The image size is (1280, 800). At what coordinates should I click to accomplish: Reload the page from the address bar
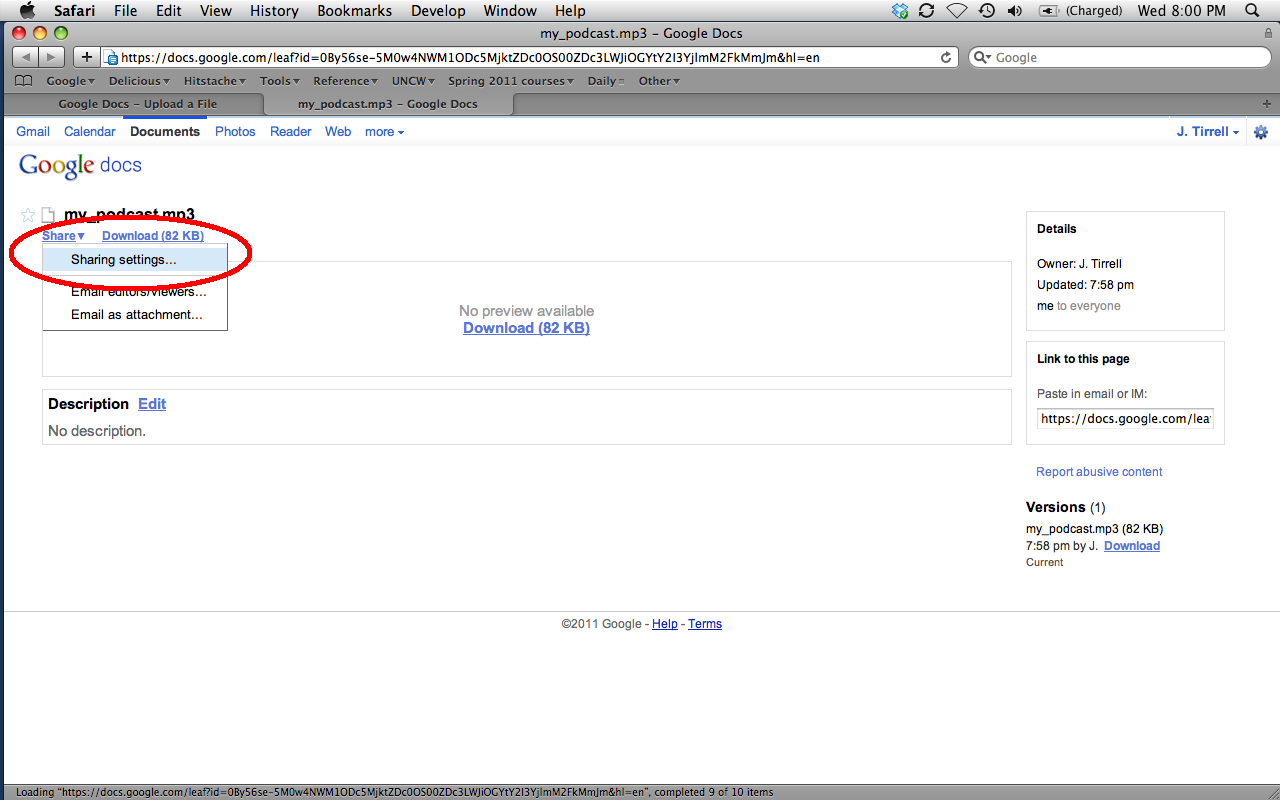946,57
